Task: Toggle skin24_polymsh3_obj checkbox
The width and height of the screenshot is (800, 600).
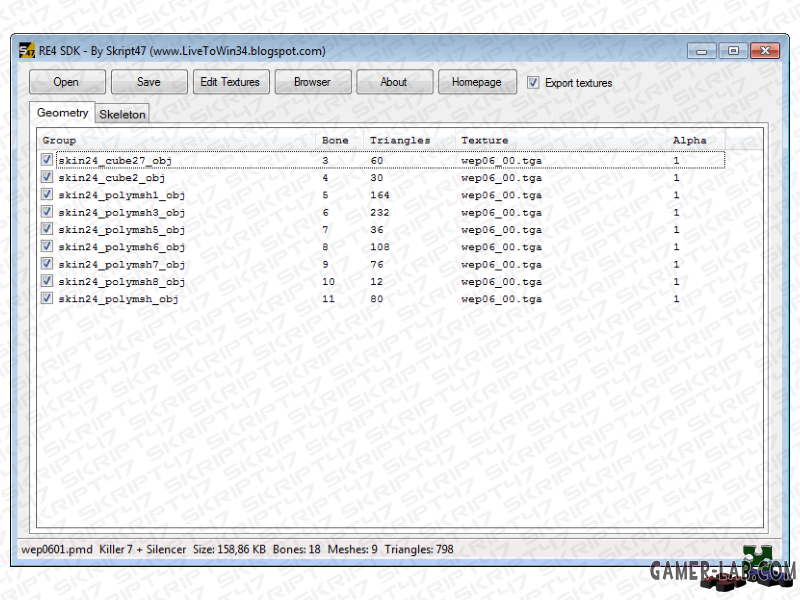Action: pyautogui.click(x=47, y=212)
